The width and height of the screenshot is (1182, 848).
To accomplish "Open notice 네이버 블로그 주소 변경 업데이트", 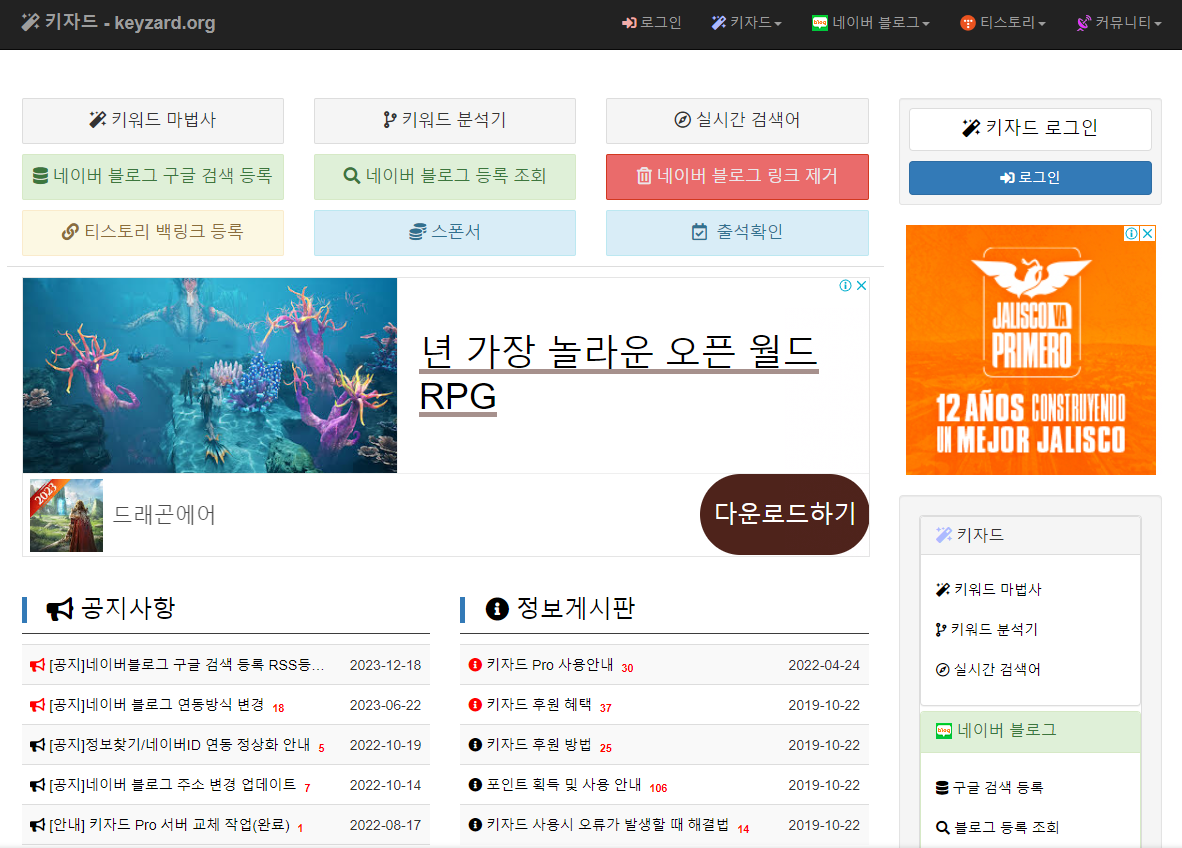I will (173, 785).
